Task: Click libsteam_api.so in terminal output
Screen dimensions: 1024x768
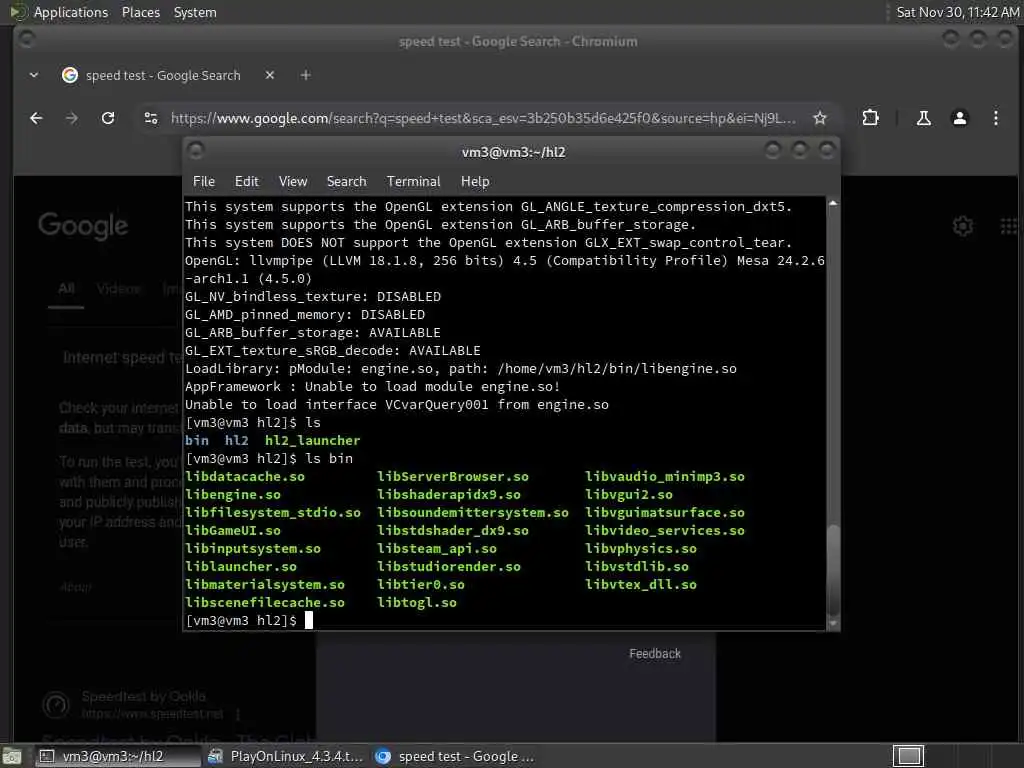Action: 437,549
